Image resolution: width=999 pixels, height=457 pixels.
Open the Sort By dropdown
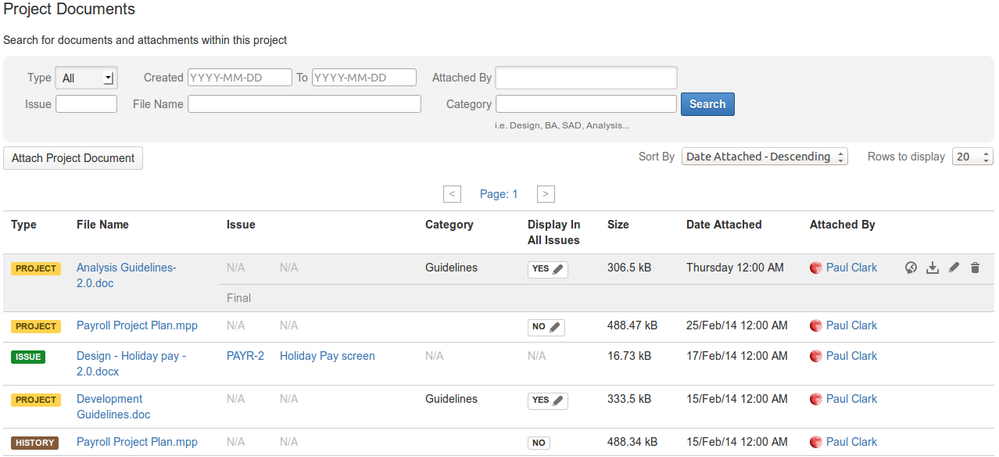click(765, 157)
